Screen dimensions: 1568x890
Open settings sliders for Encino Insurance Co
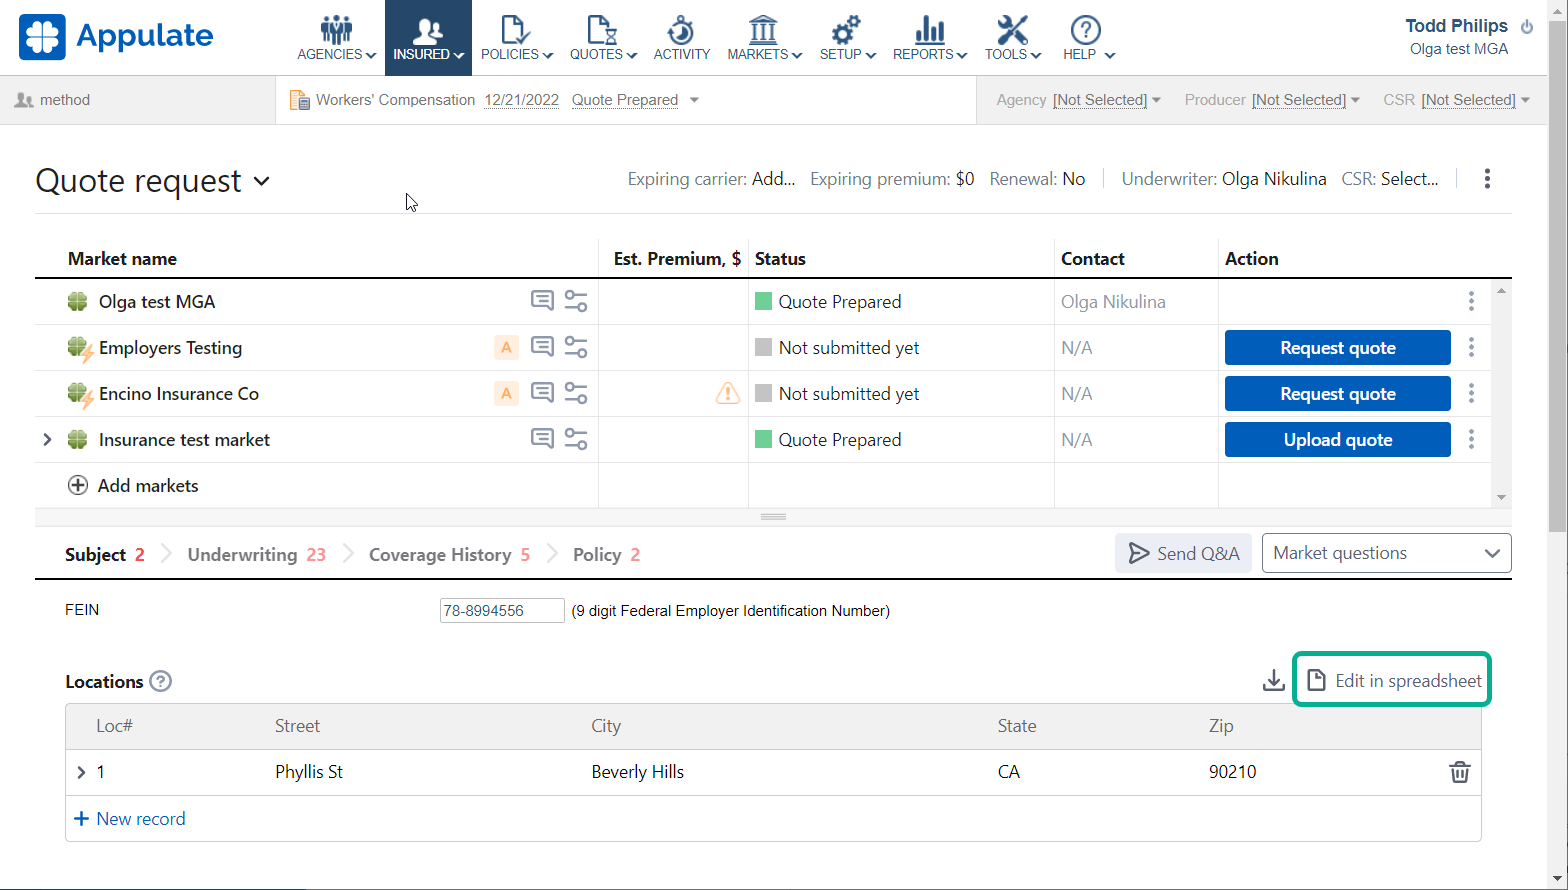click(576, 393)
